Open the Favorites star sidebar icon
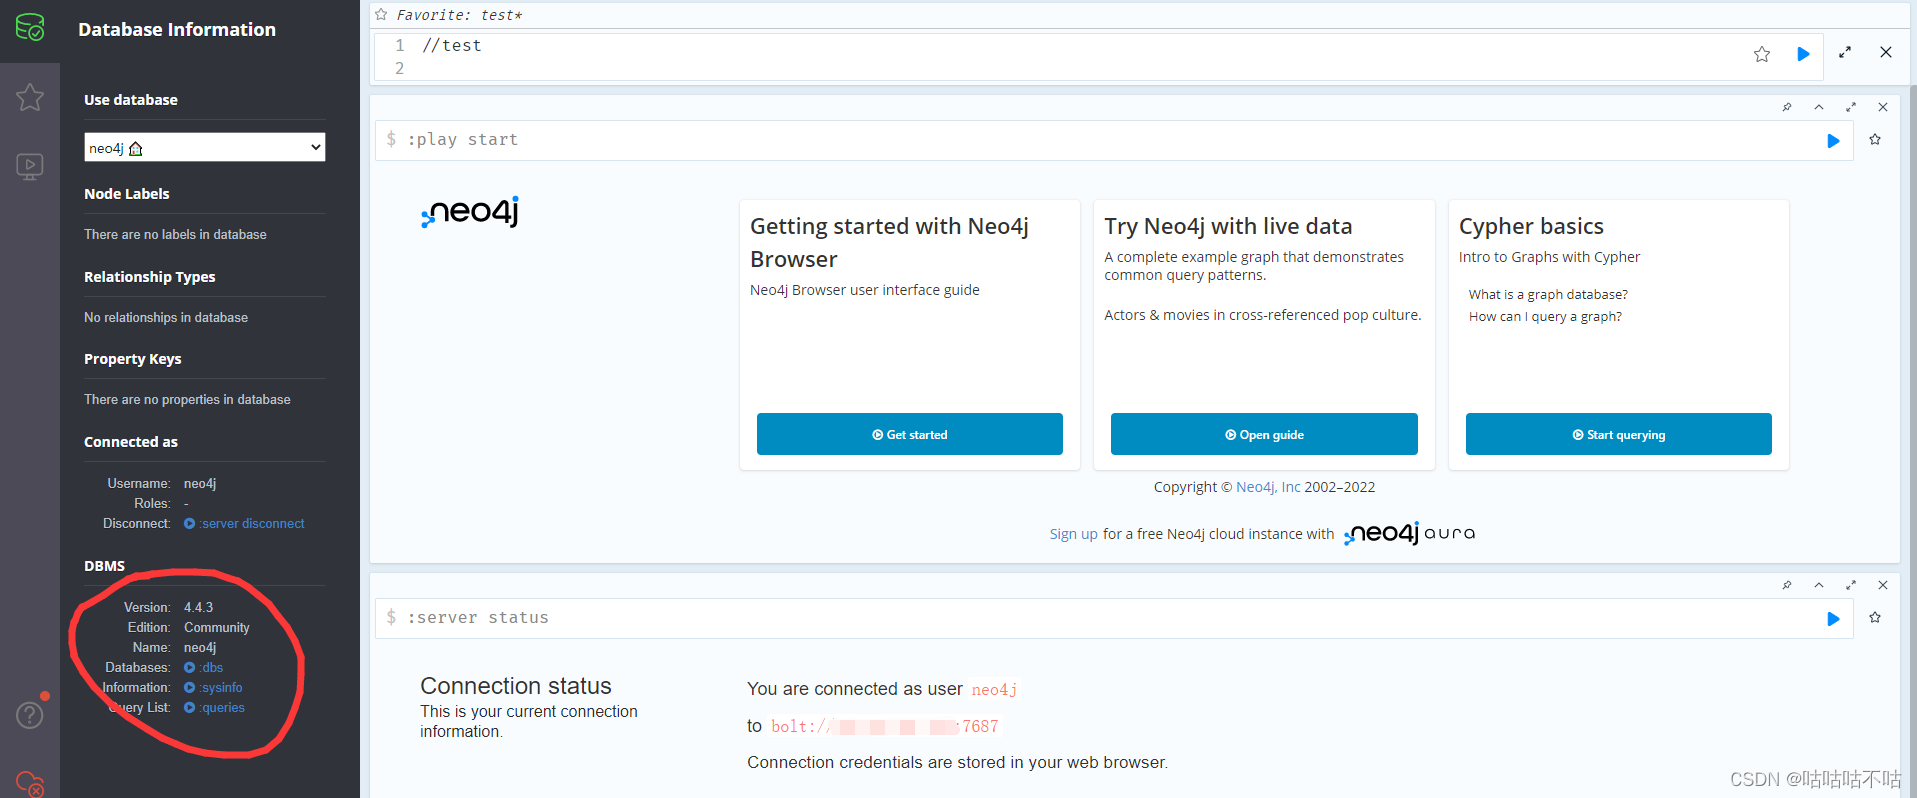This screenshot has height=798, width=1917. 30,97
